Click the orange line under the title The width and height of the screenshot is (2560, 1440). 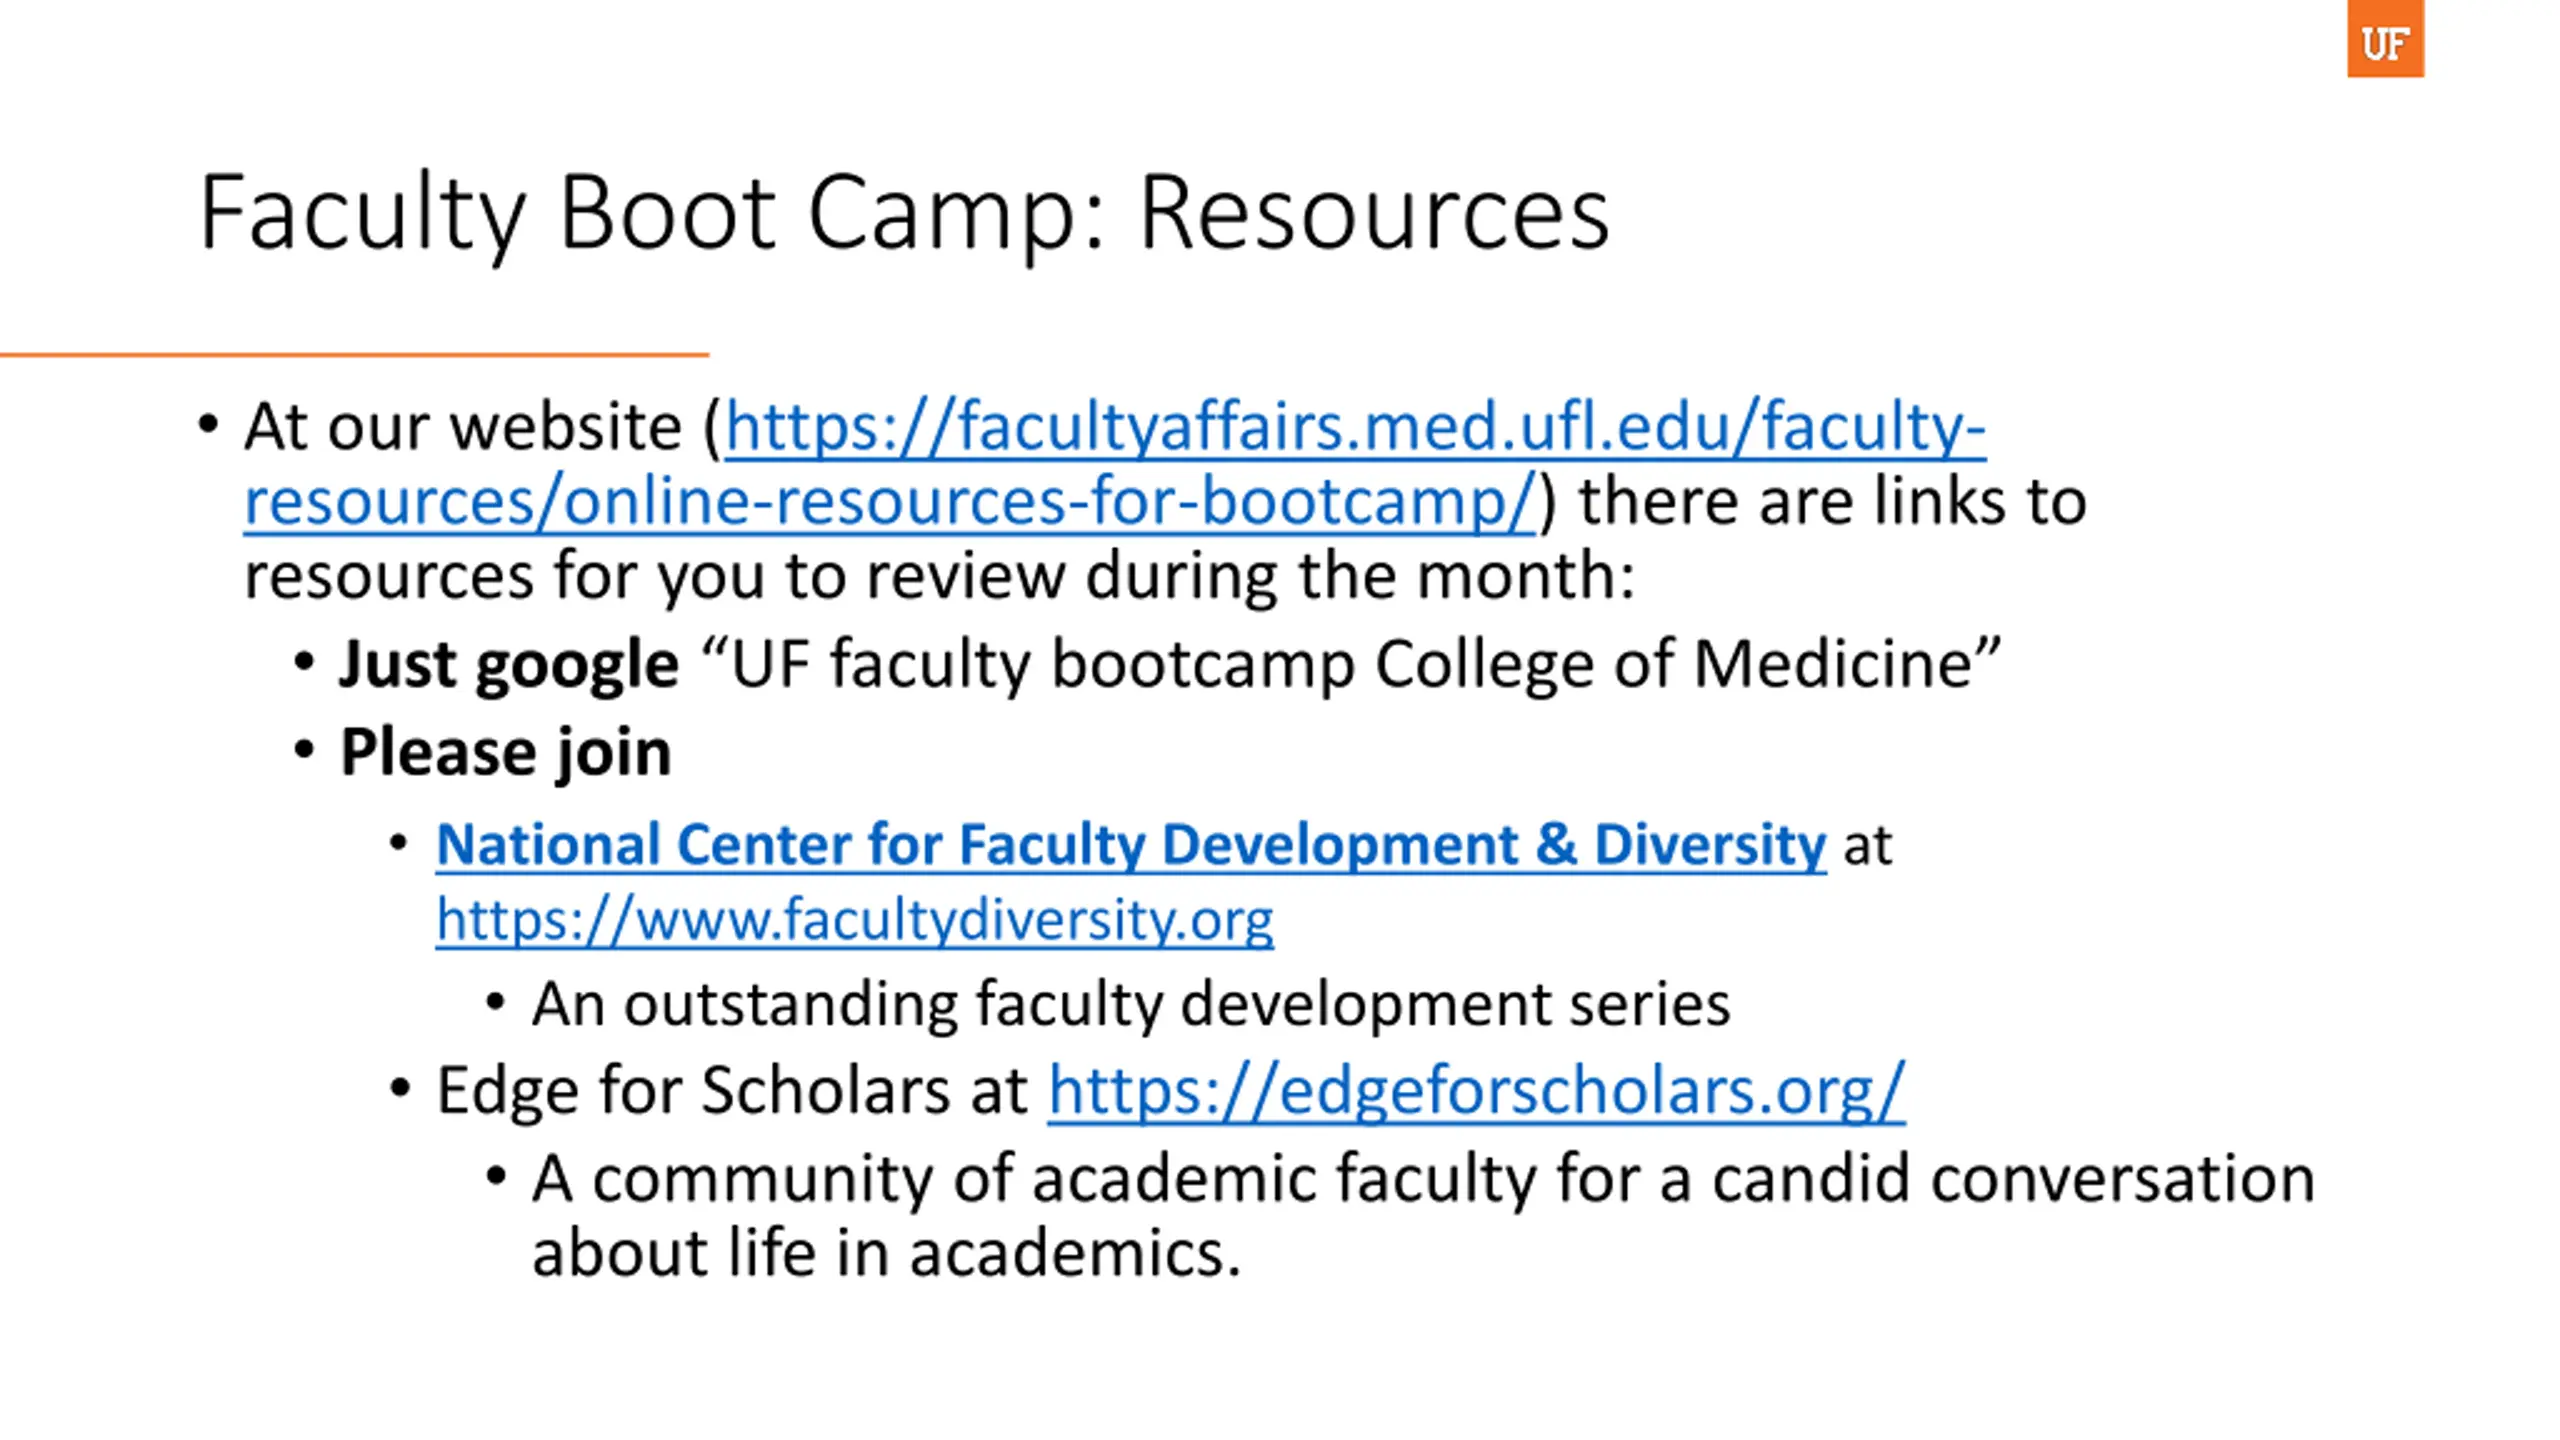354,354
